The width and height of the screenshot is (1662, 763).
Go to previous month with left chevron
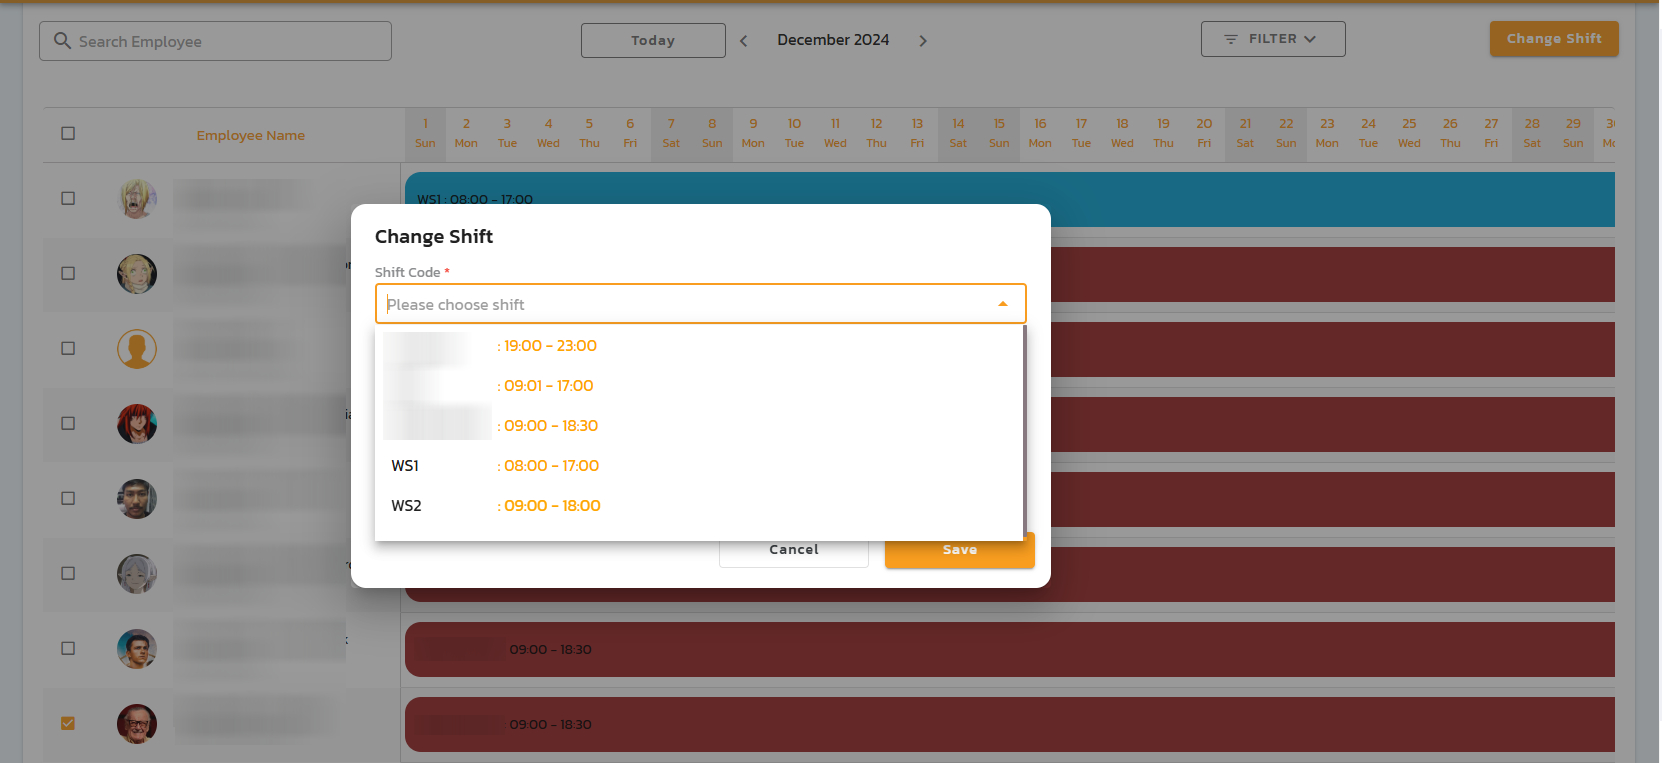tap(744, 41)
